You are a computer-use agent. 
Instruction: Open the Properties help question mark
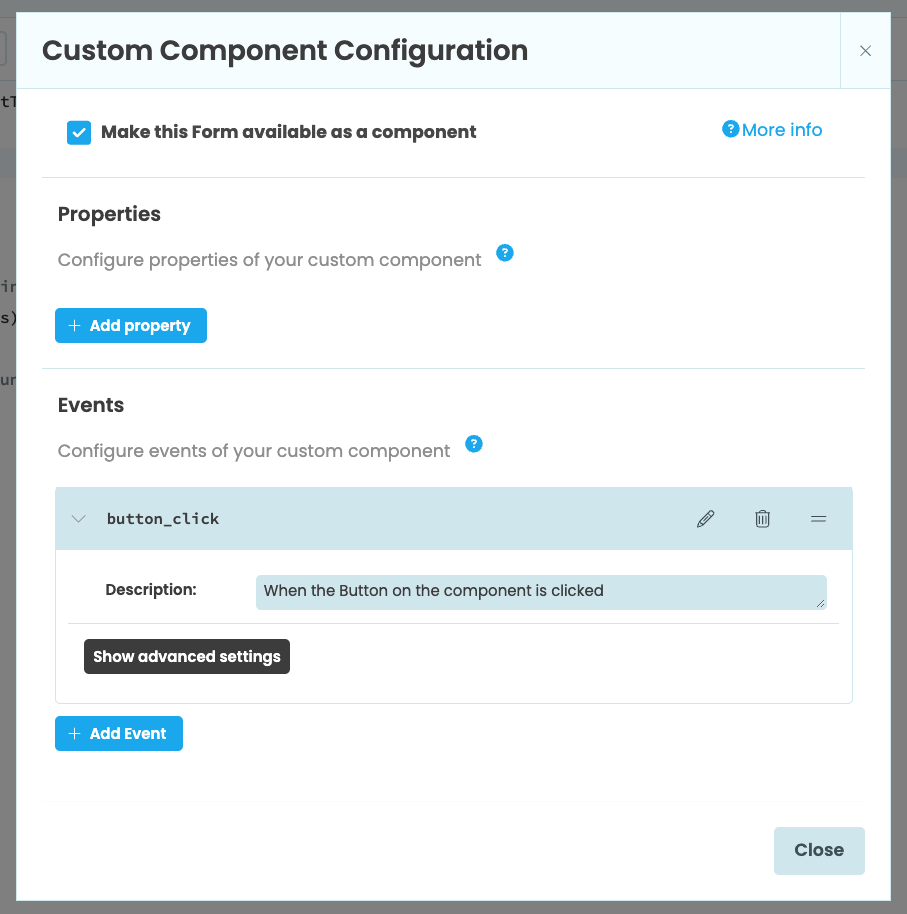pos(505,253)
